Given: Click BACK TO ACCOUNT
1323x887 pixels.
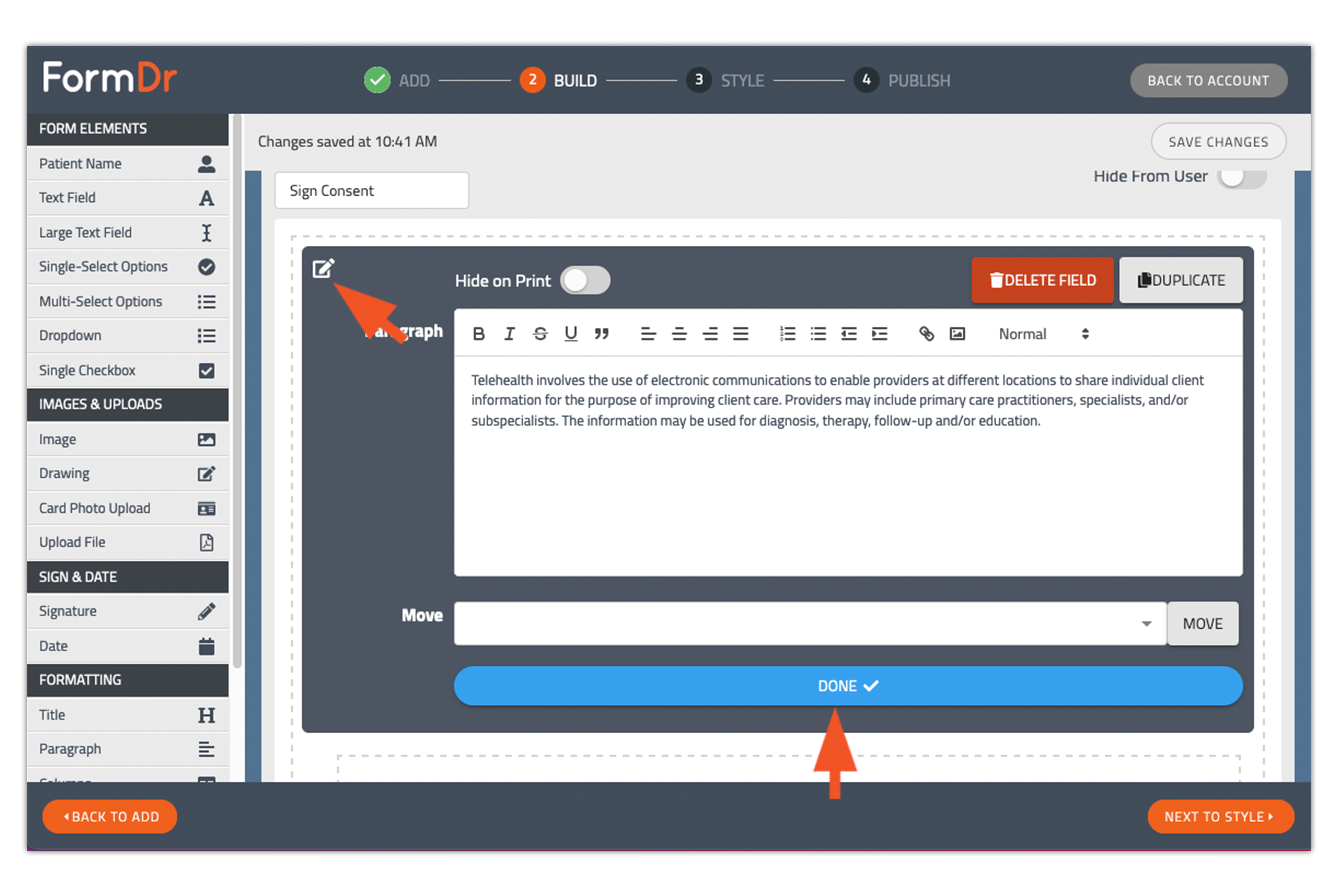Looking at the screenshot, I should (x=1209, y=81).
